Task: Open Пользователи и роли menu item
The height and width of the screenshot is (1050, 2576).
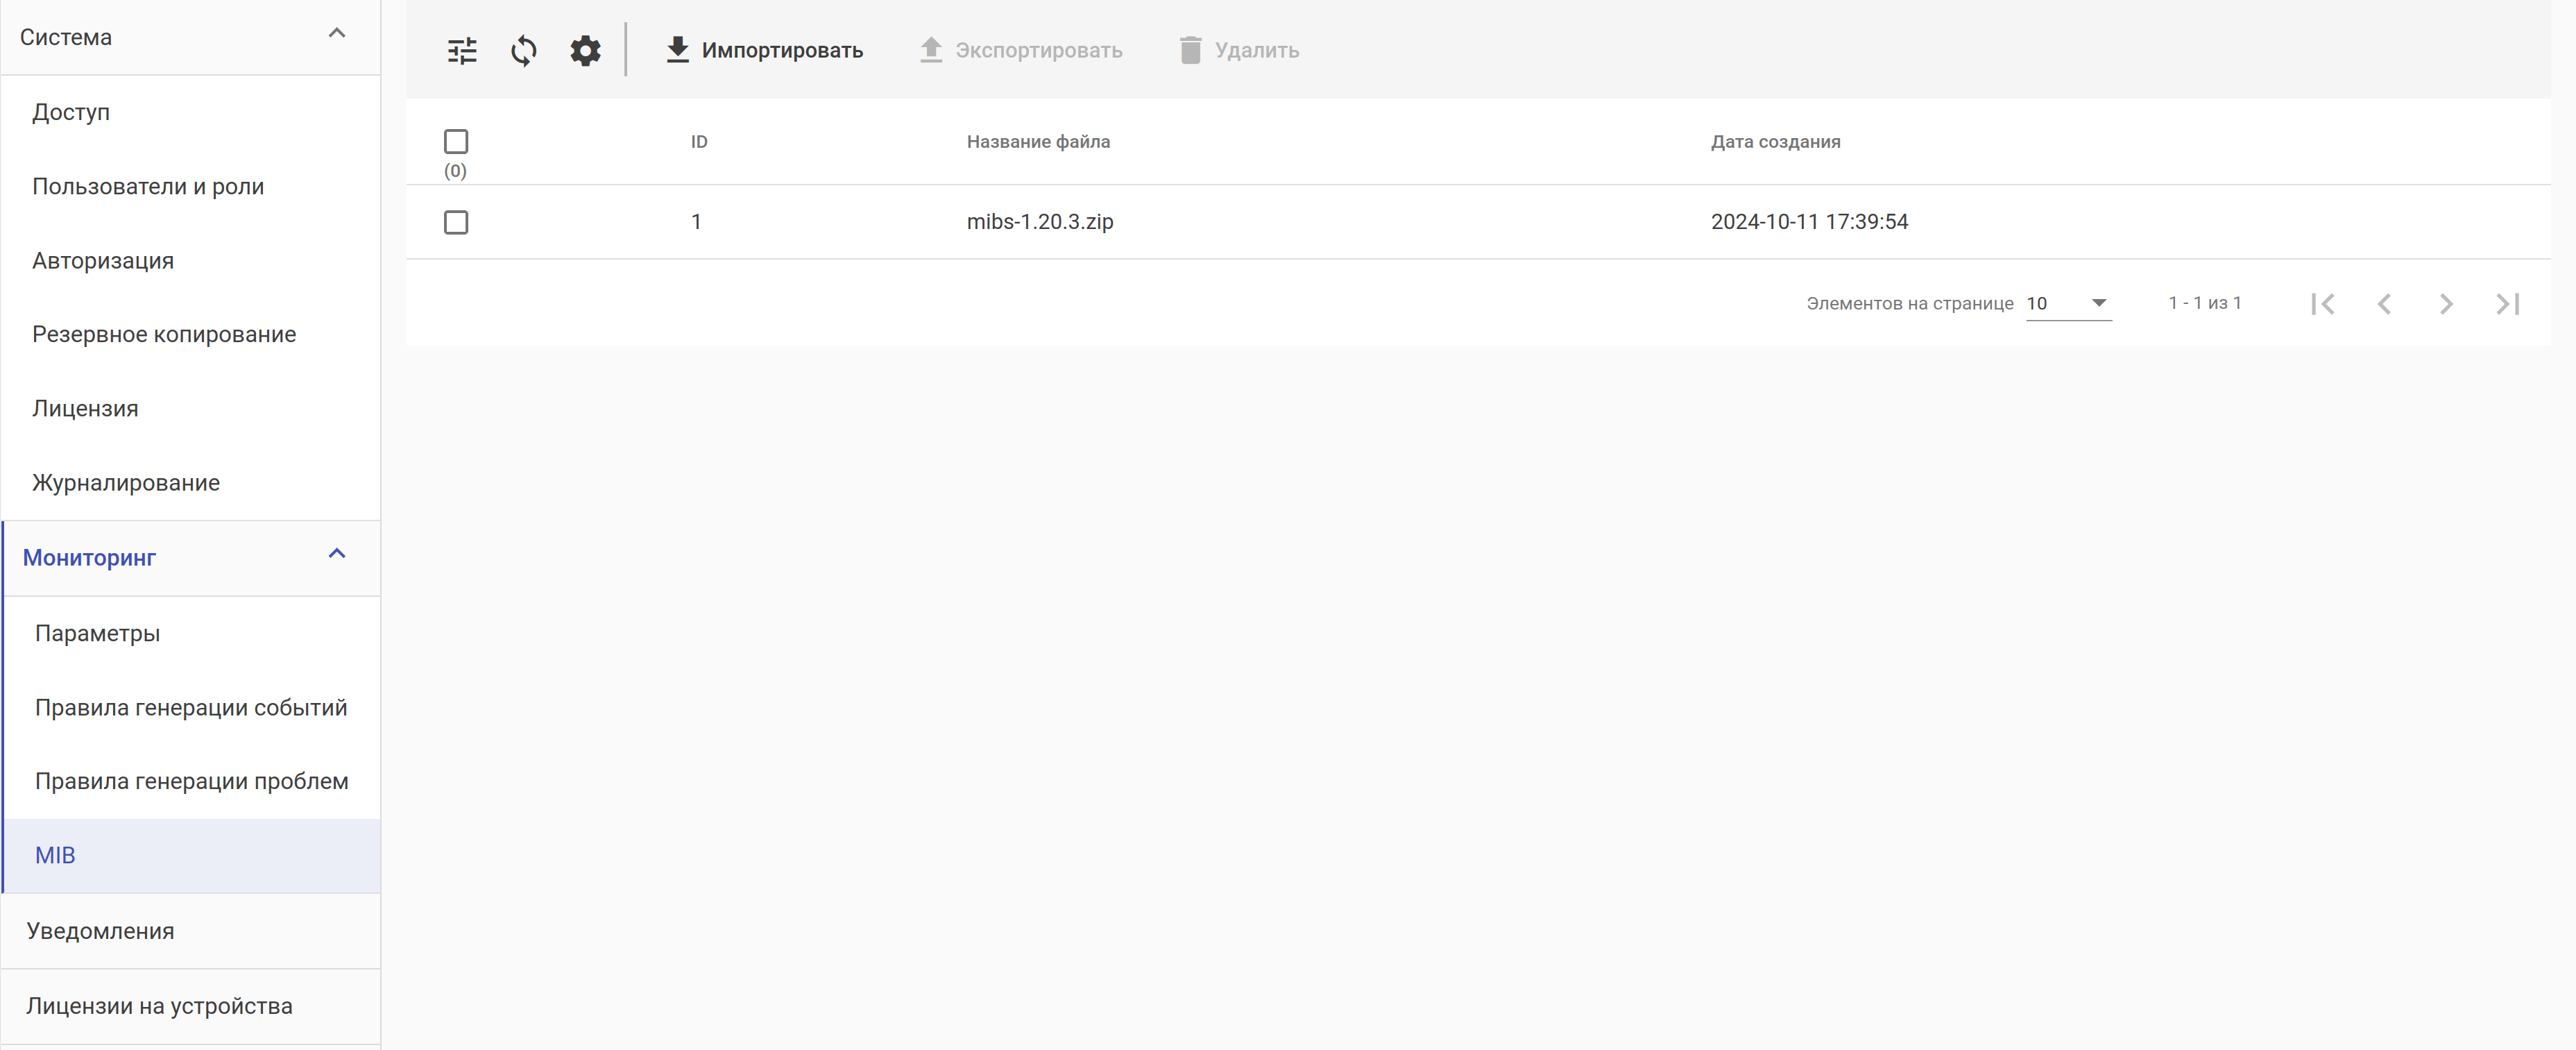Action: pyautogui.click(x=148, y=186)
